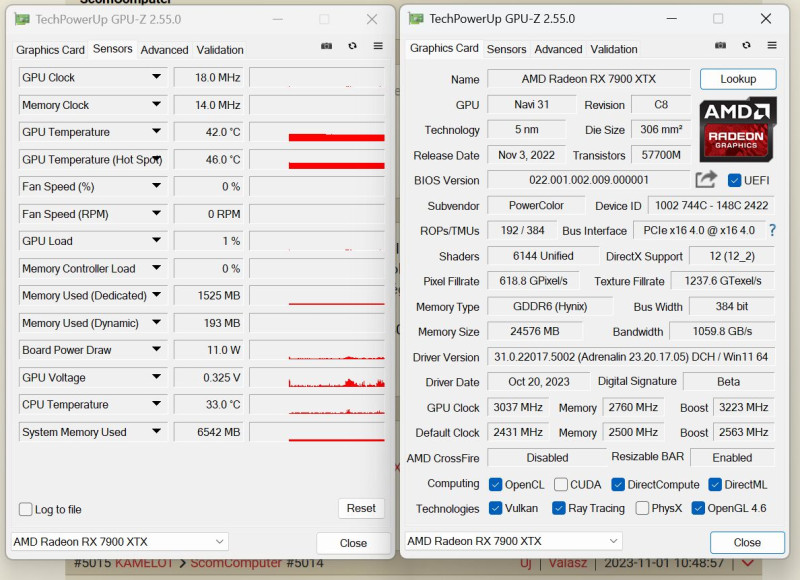The image size is (800, 580).
Task: Open the Board Power Draw dropdown
Action: click(x=156, y=350)
